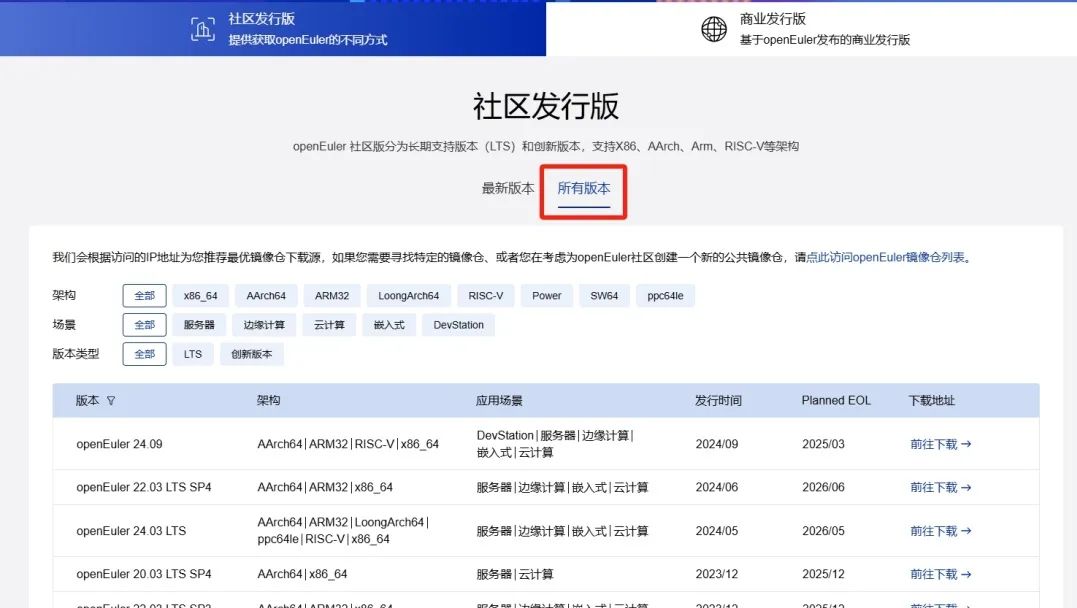Filter scenario by 服务器
The height and width of the screenshot is (608, 1077).
pyautogui.click(x=199, y=325)
